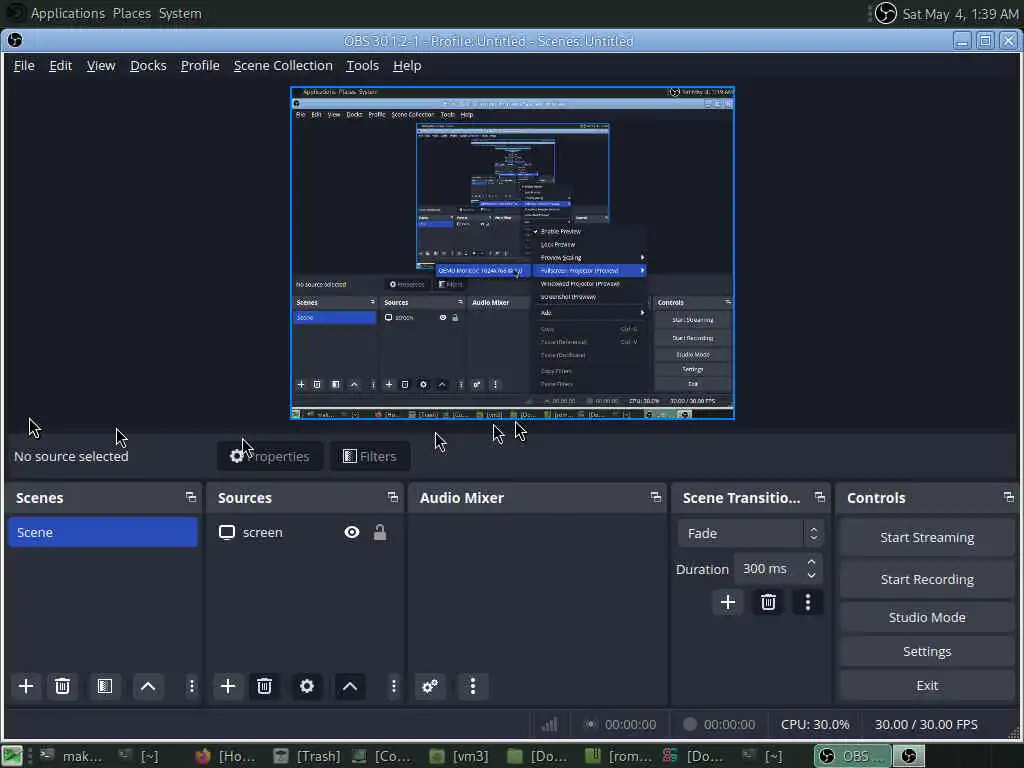The image size is (1024, 768).
Task: Open Sources dock more options dots
Action: click(x=393, y=686)
